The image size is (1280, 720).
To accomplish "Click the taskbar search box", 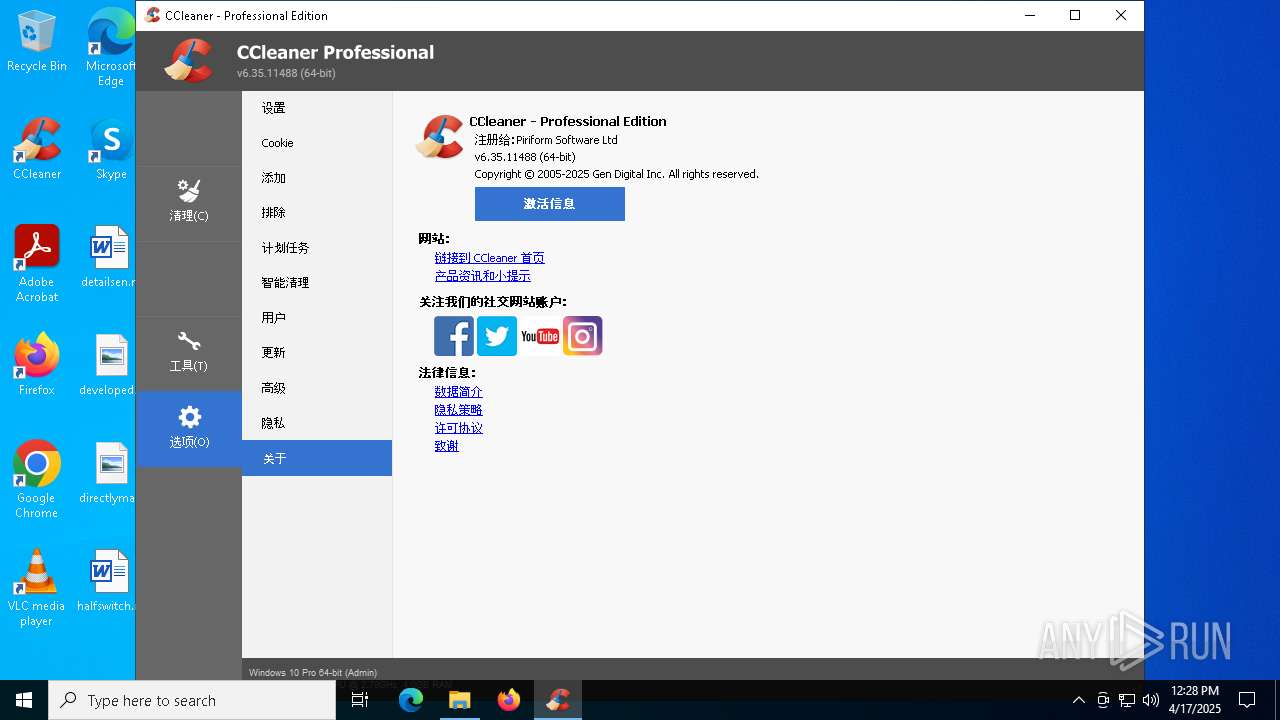I will (192, 700).
